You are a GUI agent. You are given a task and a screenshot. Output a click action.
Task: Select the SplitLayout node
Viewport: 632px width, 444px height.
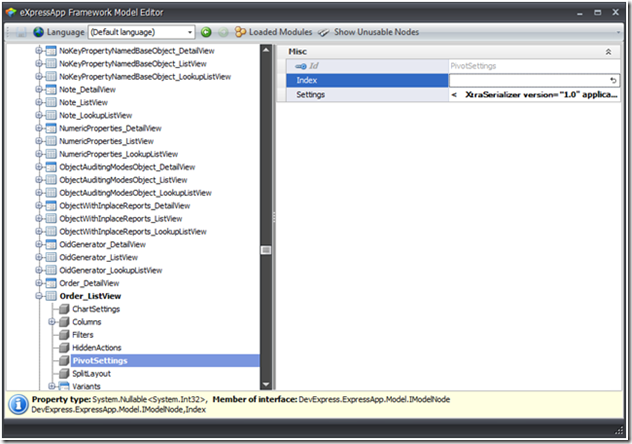tap(91, 373)
